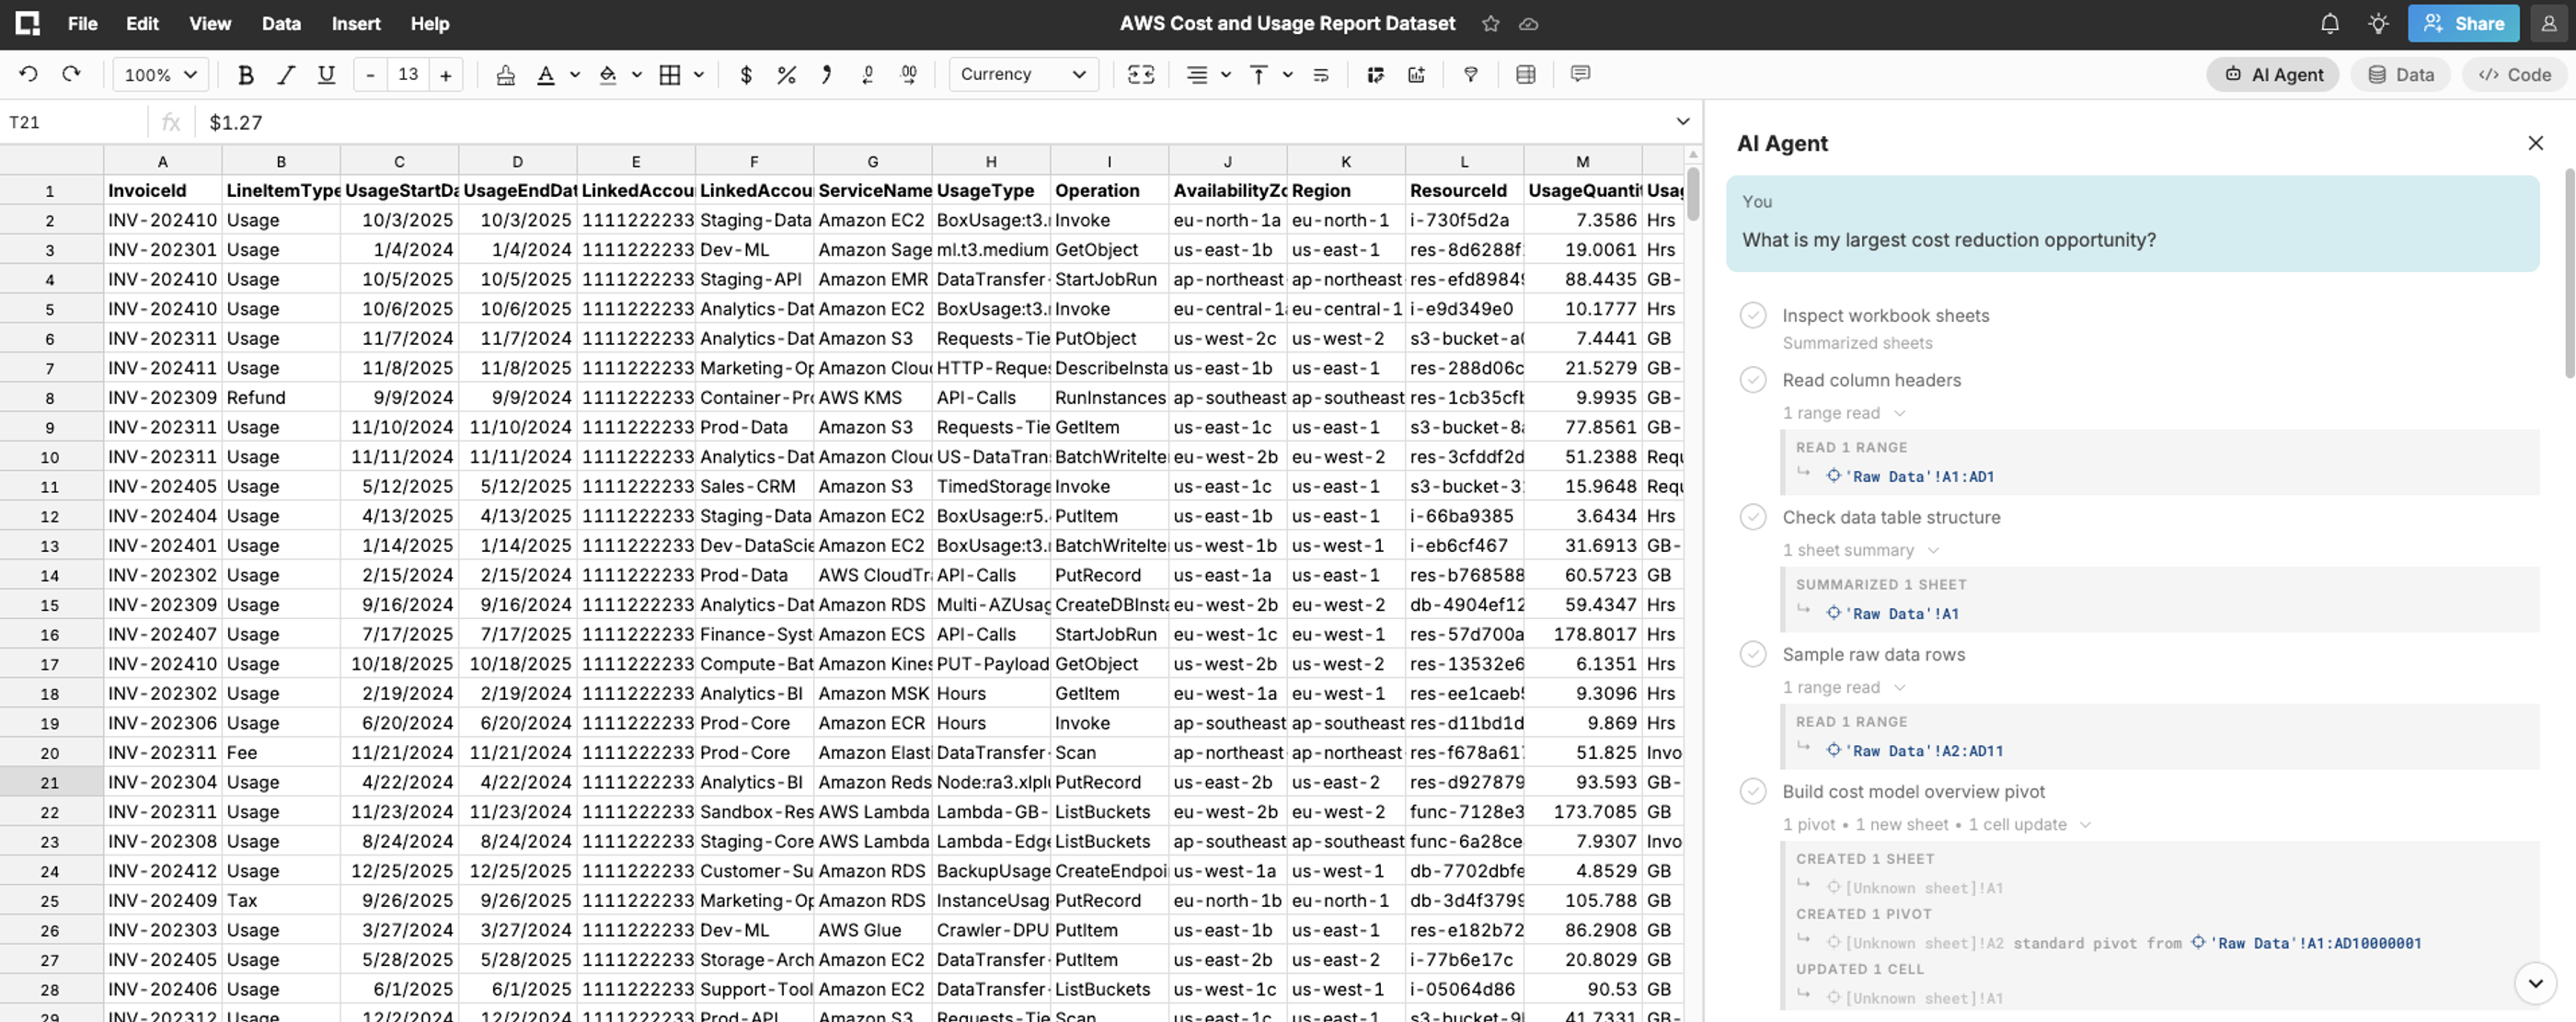This screenshot has height=1022, width=2576.
Task: Click the vertical scrollbar of the spreadsheet
Action: 1692,194
